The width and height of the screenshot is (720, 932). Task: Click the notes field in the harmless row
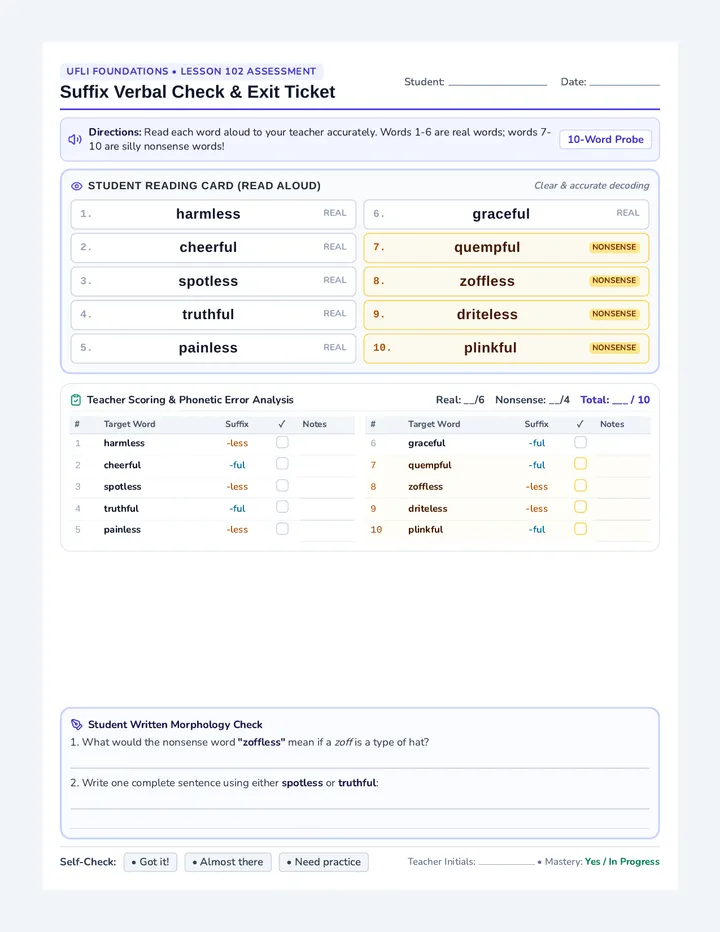tap(327, 443)
